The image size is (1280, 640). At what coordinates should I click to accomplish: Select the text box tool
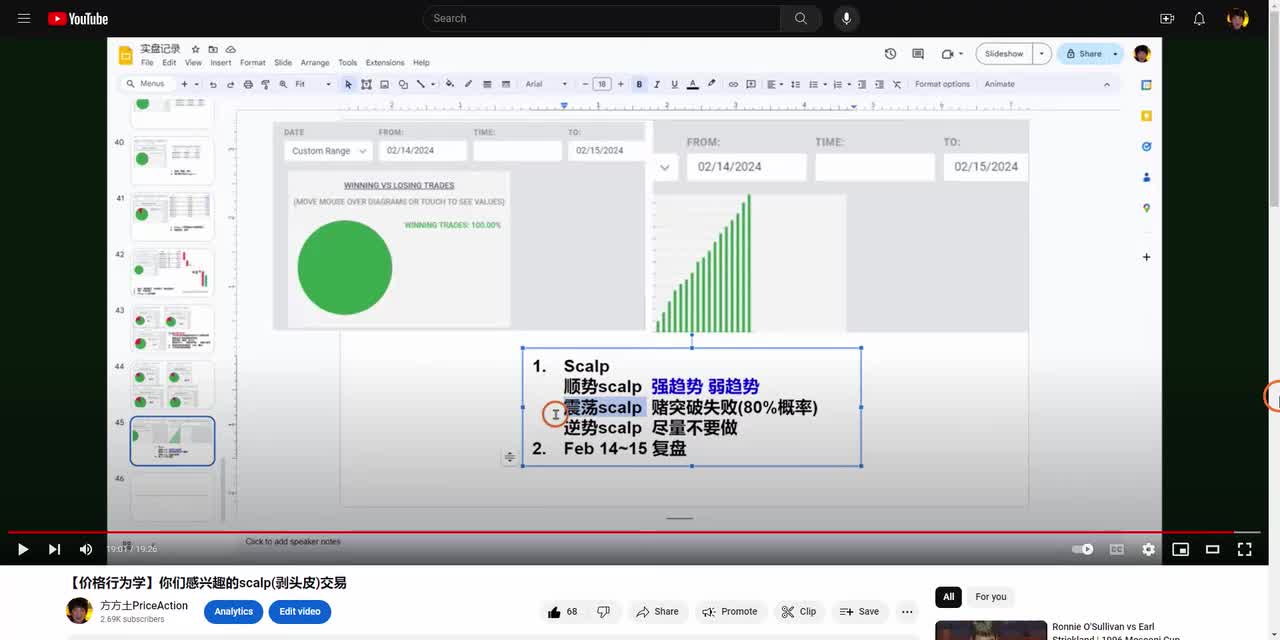[366, 84]
